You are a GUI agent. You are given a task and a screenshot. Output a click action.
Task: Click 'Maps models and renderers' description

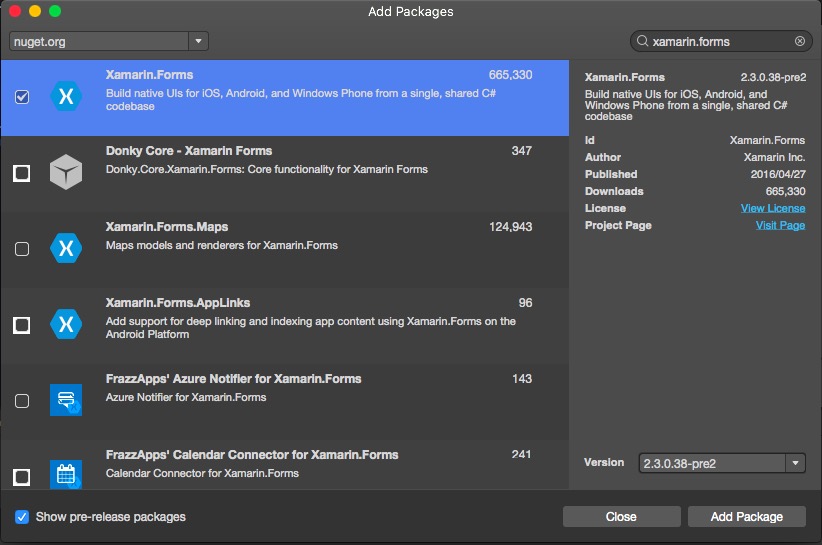coord(222,245)
